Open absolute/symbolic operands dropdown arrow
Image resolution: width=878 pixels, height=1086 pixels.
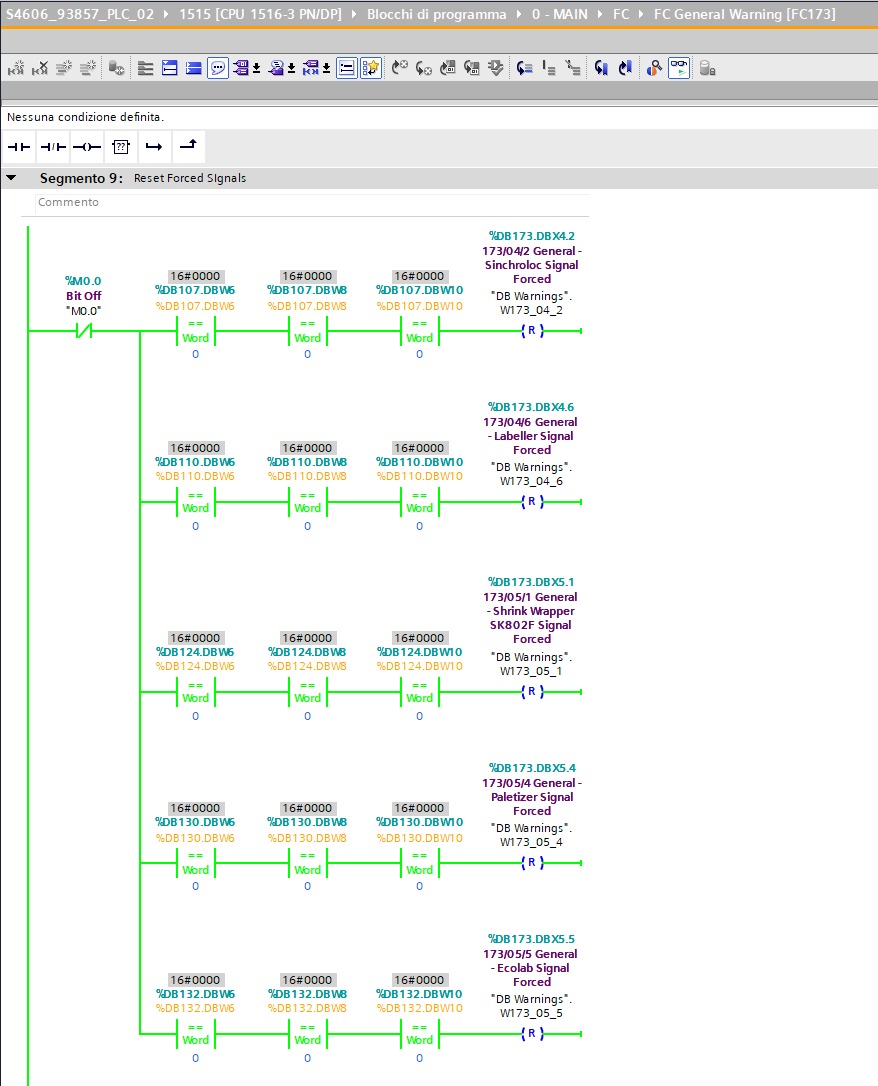point(257,69)
